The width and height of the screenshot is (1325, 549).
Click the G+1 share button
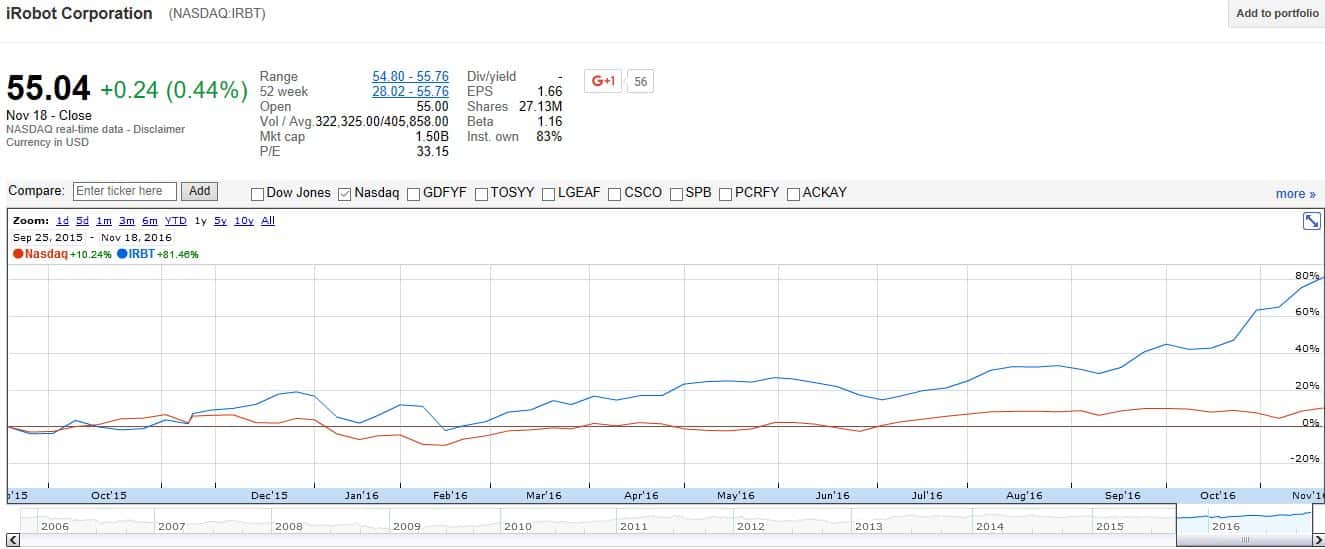point(603,81)
